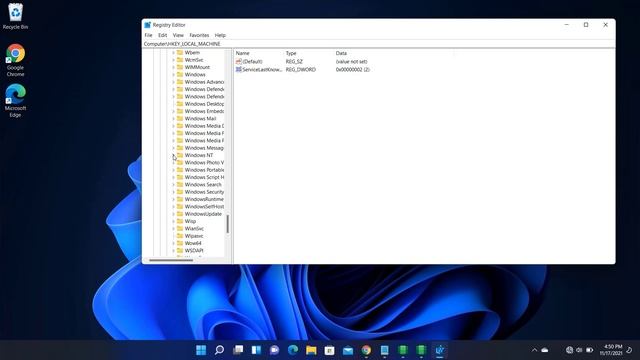Expand the WindowsUpdate key
The width and height of the screenshot is (640, 360).
pyautogui.click(x=173, y=214)
